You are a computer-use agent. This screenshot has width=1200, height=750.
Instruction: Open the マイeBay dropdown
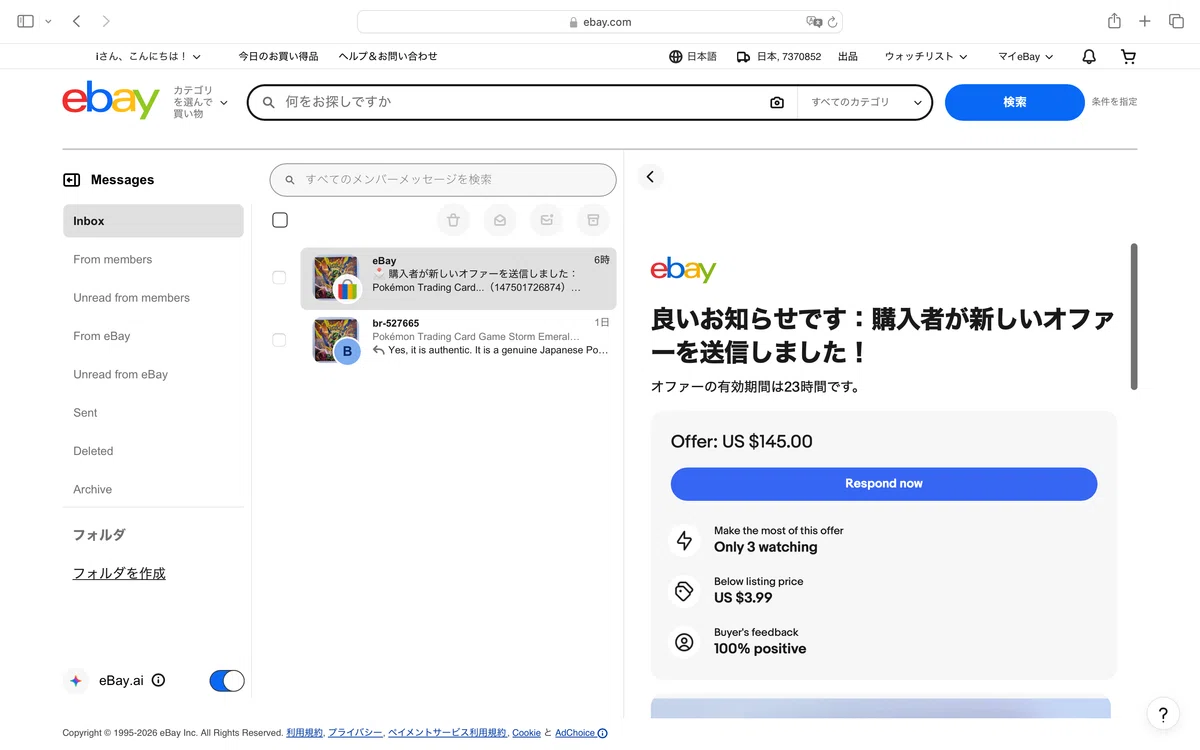[1026, 57]
